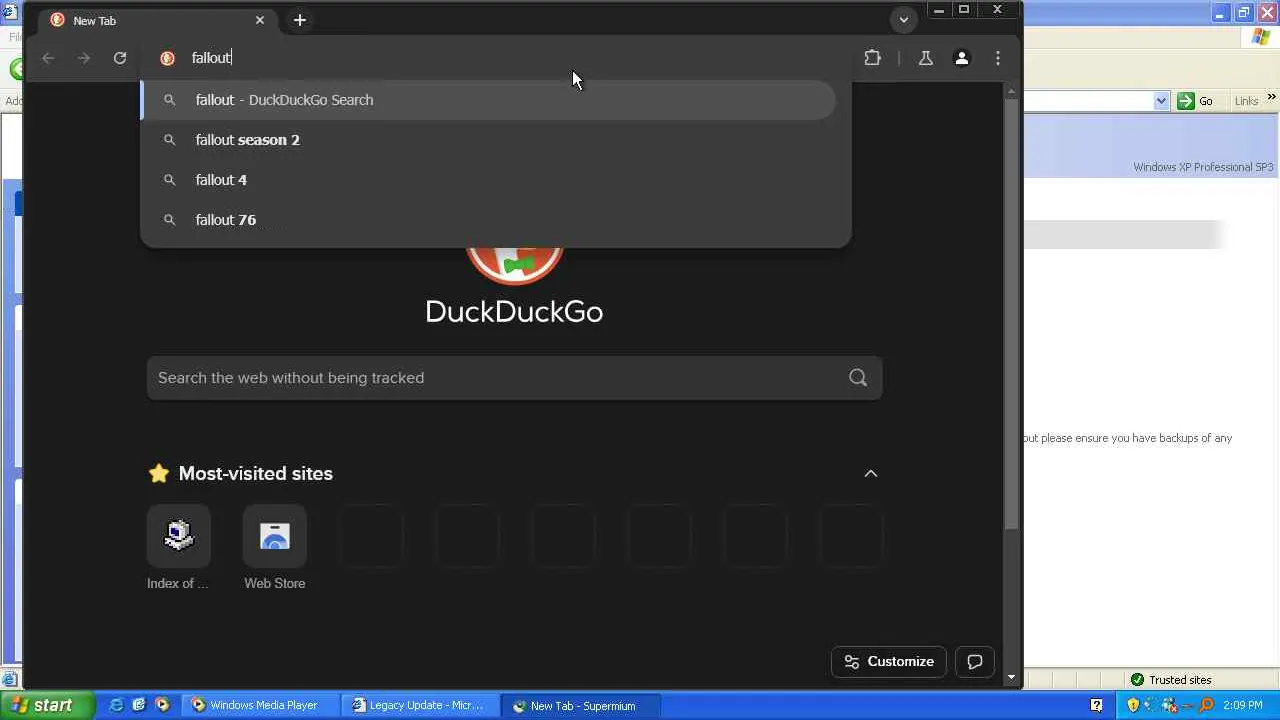This screenshot has height=720, width=1280.
Task: Click the DuckDuckGo wordmark text
Action: coord(514,311)
